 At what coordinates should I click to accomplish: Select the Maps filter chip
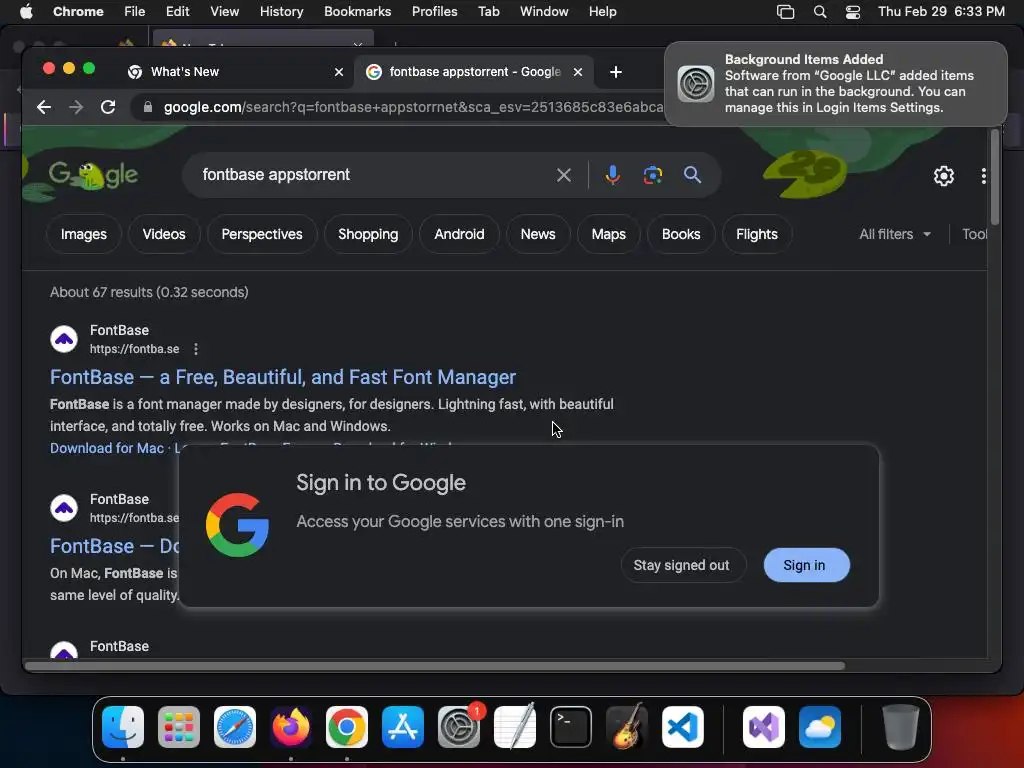(x=609, y=234)
